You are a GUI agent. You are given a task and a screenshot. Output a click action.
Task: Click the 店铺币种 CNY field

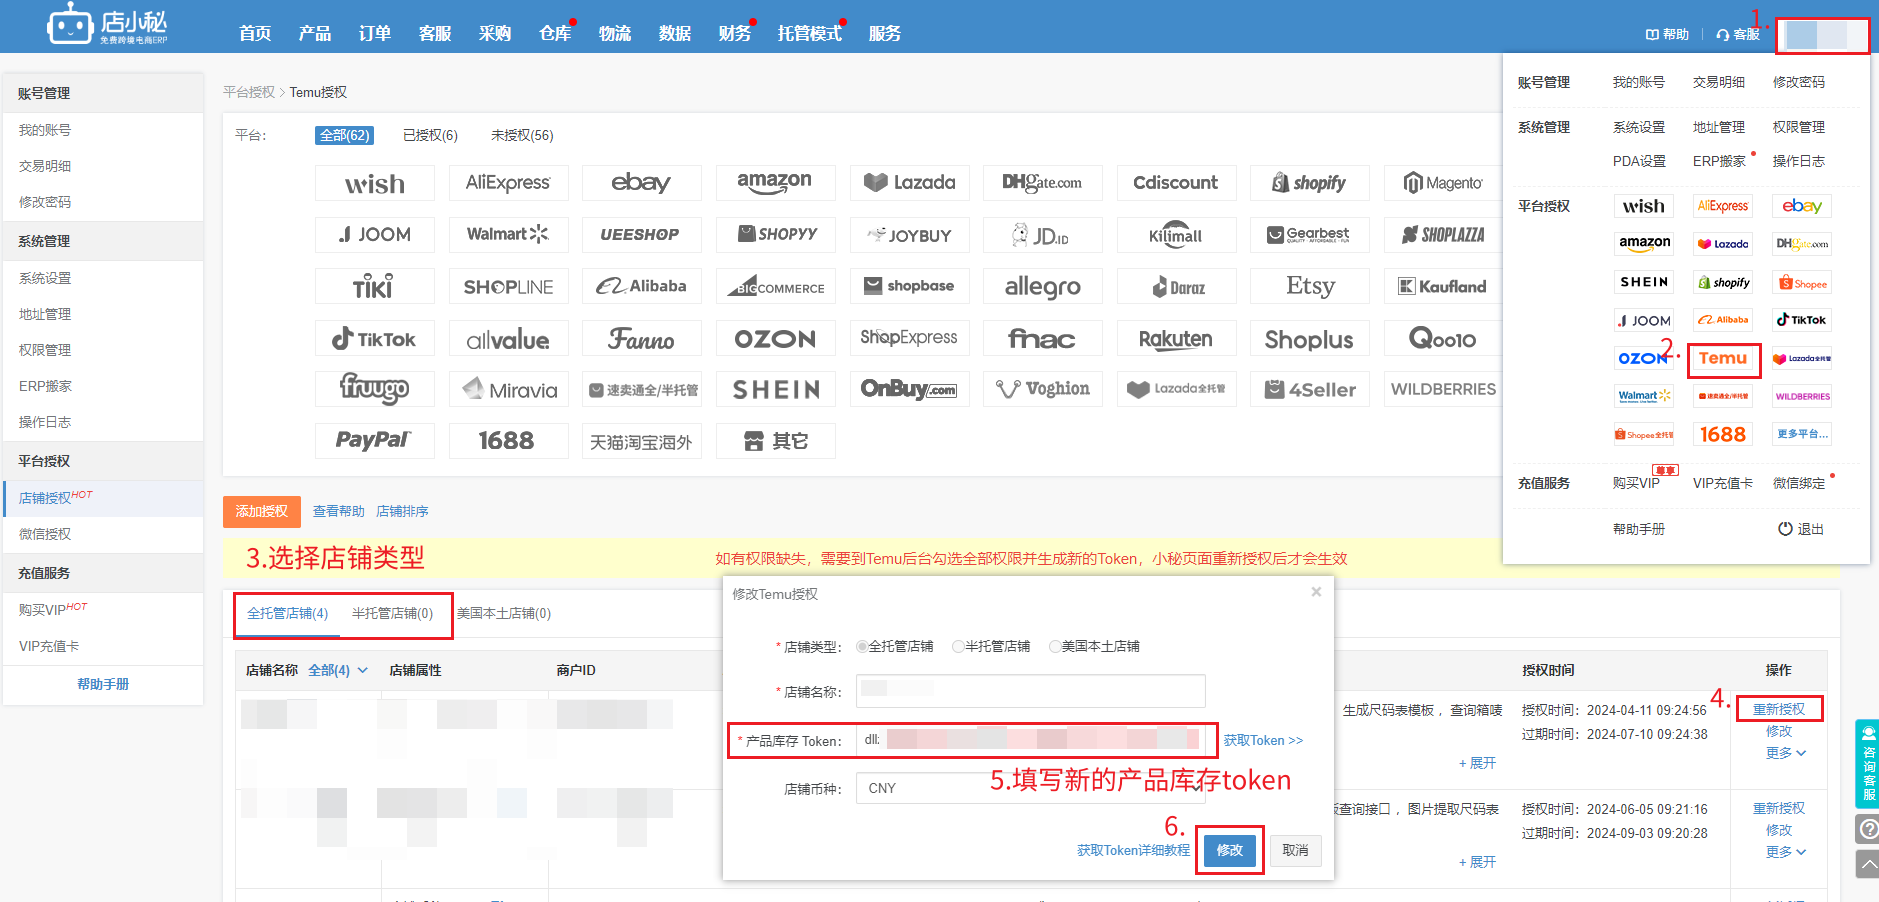pyautogui.click(x=1030, y=788)
